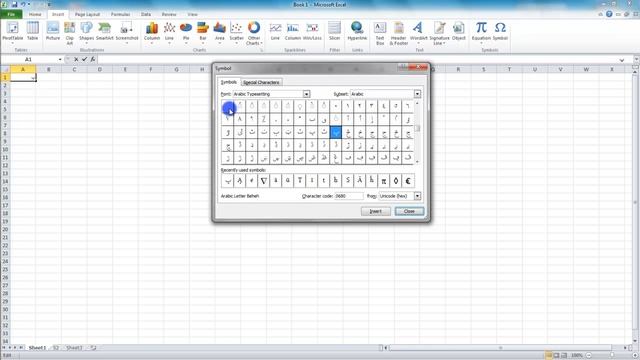Switch to the Data tab

pos(146,14)
